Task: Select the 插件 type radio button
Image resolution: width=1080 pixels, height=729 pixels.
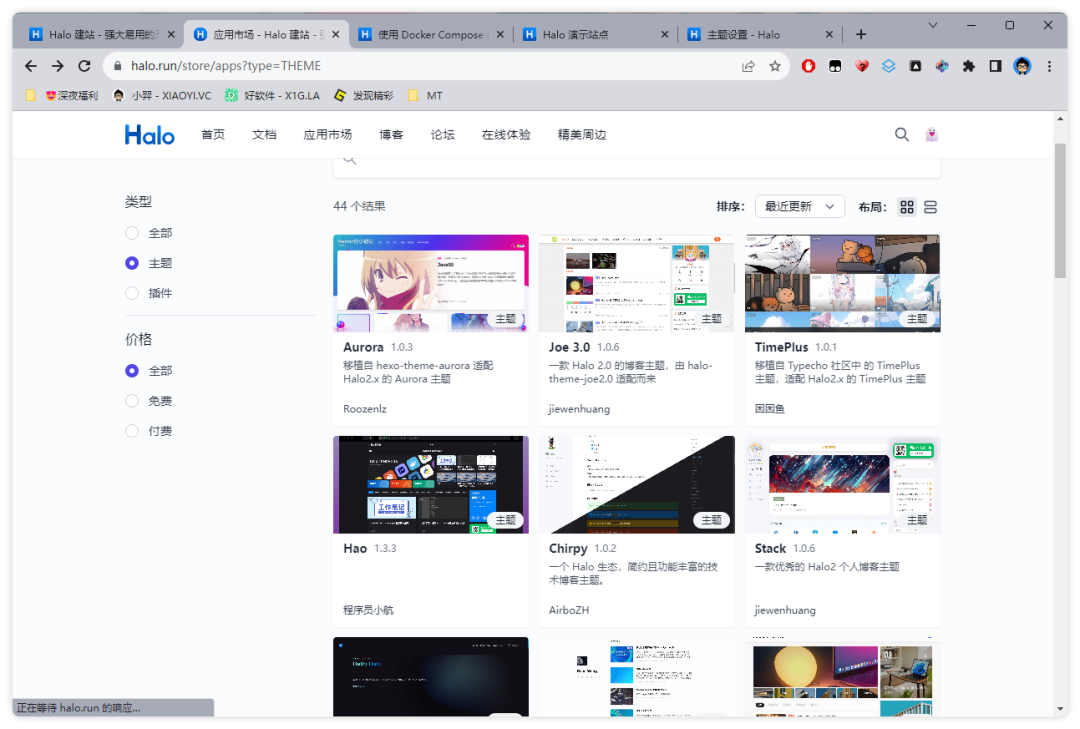Action: [132, 293]
